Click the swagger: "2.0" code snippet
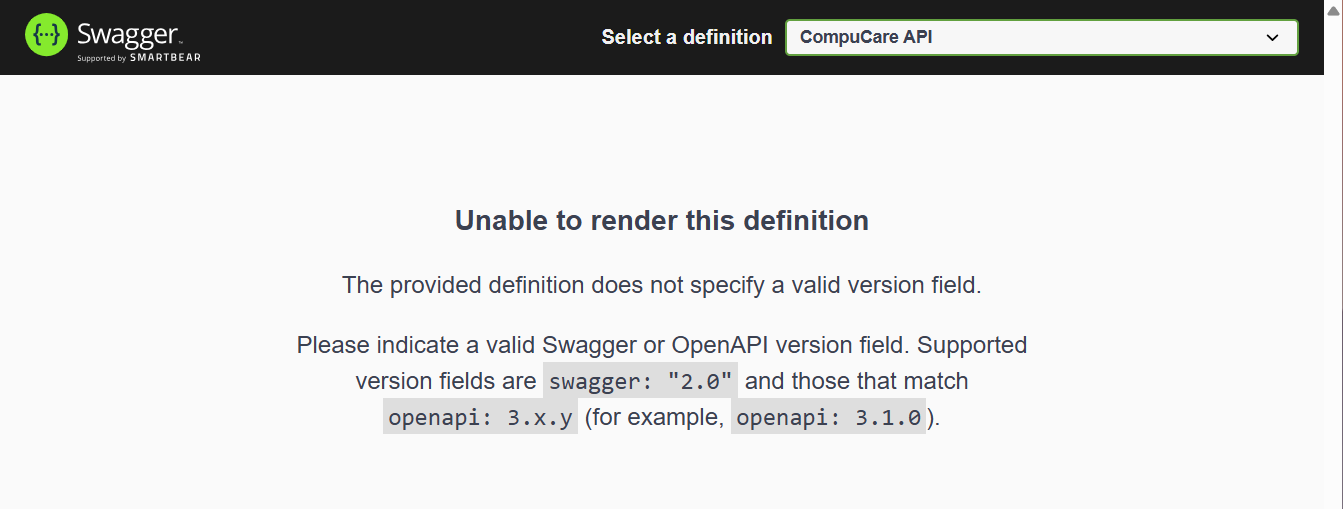This screenshot has height=509, width=1343. coord(640,381)
